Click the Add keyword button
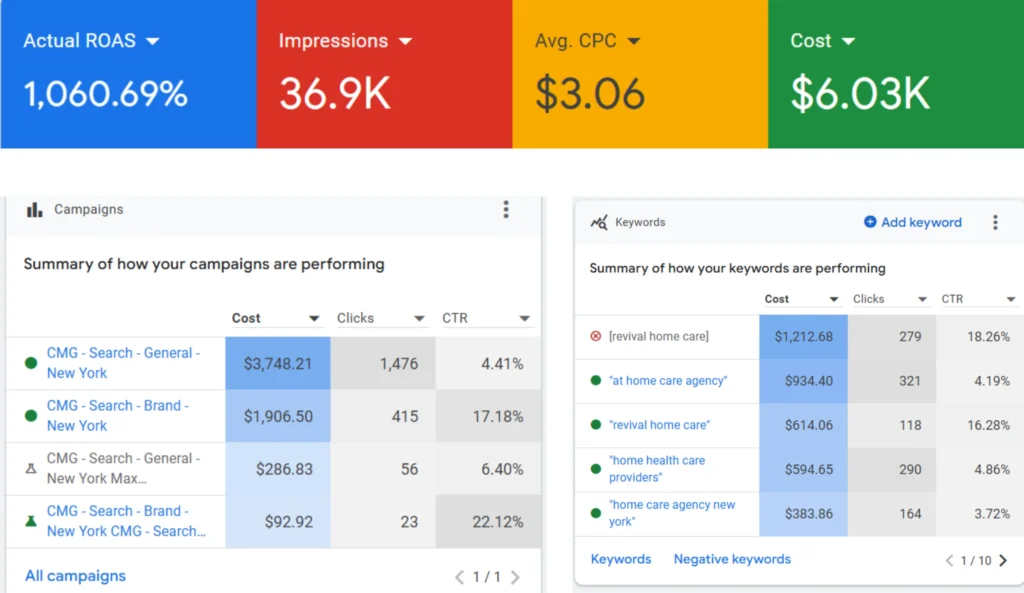This screenshot has width=1024, height=593. (x=912, y=222)
